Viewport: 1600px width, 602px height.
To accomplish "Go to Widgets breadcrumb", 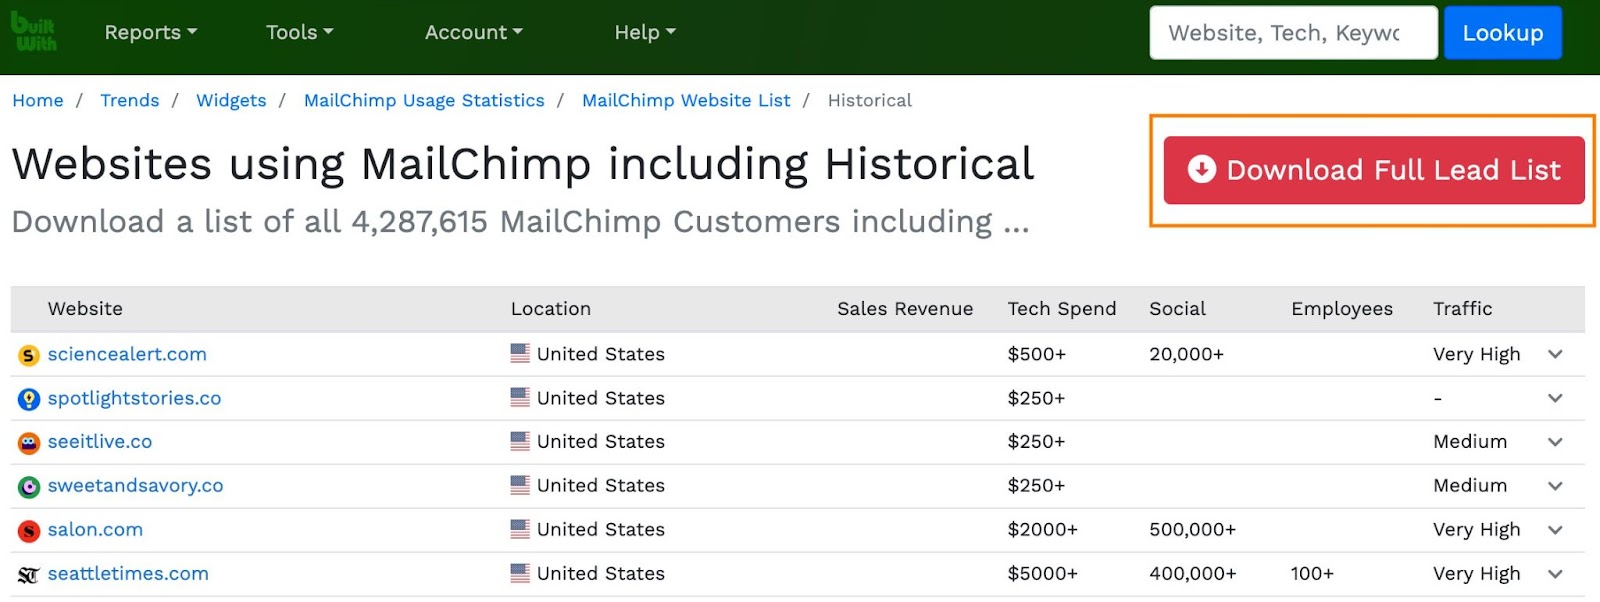I will [231, 100].
